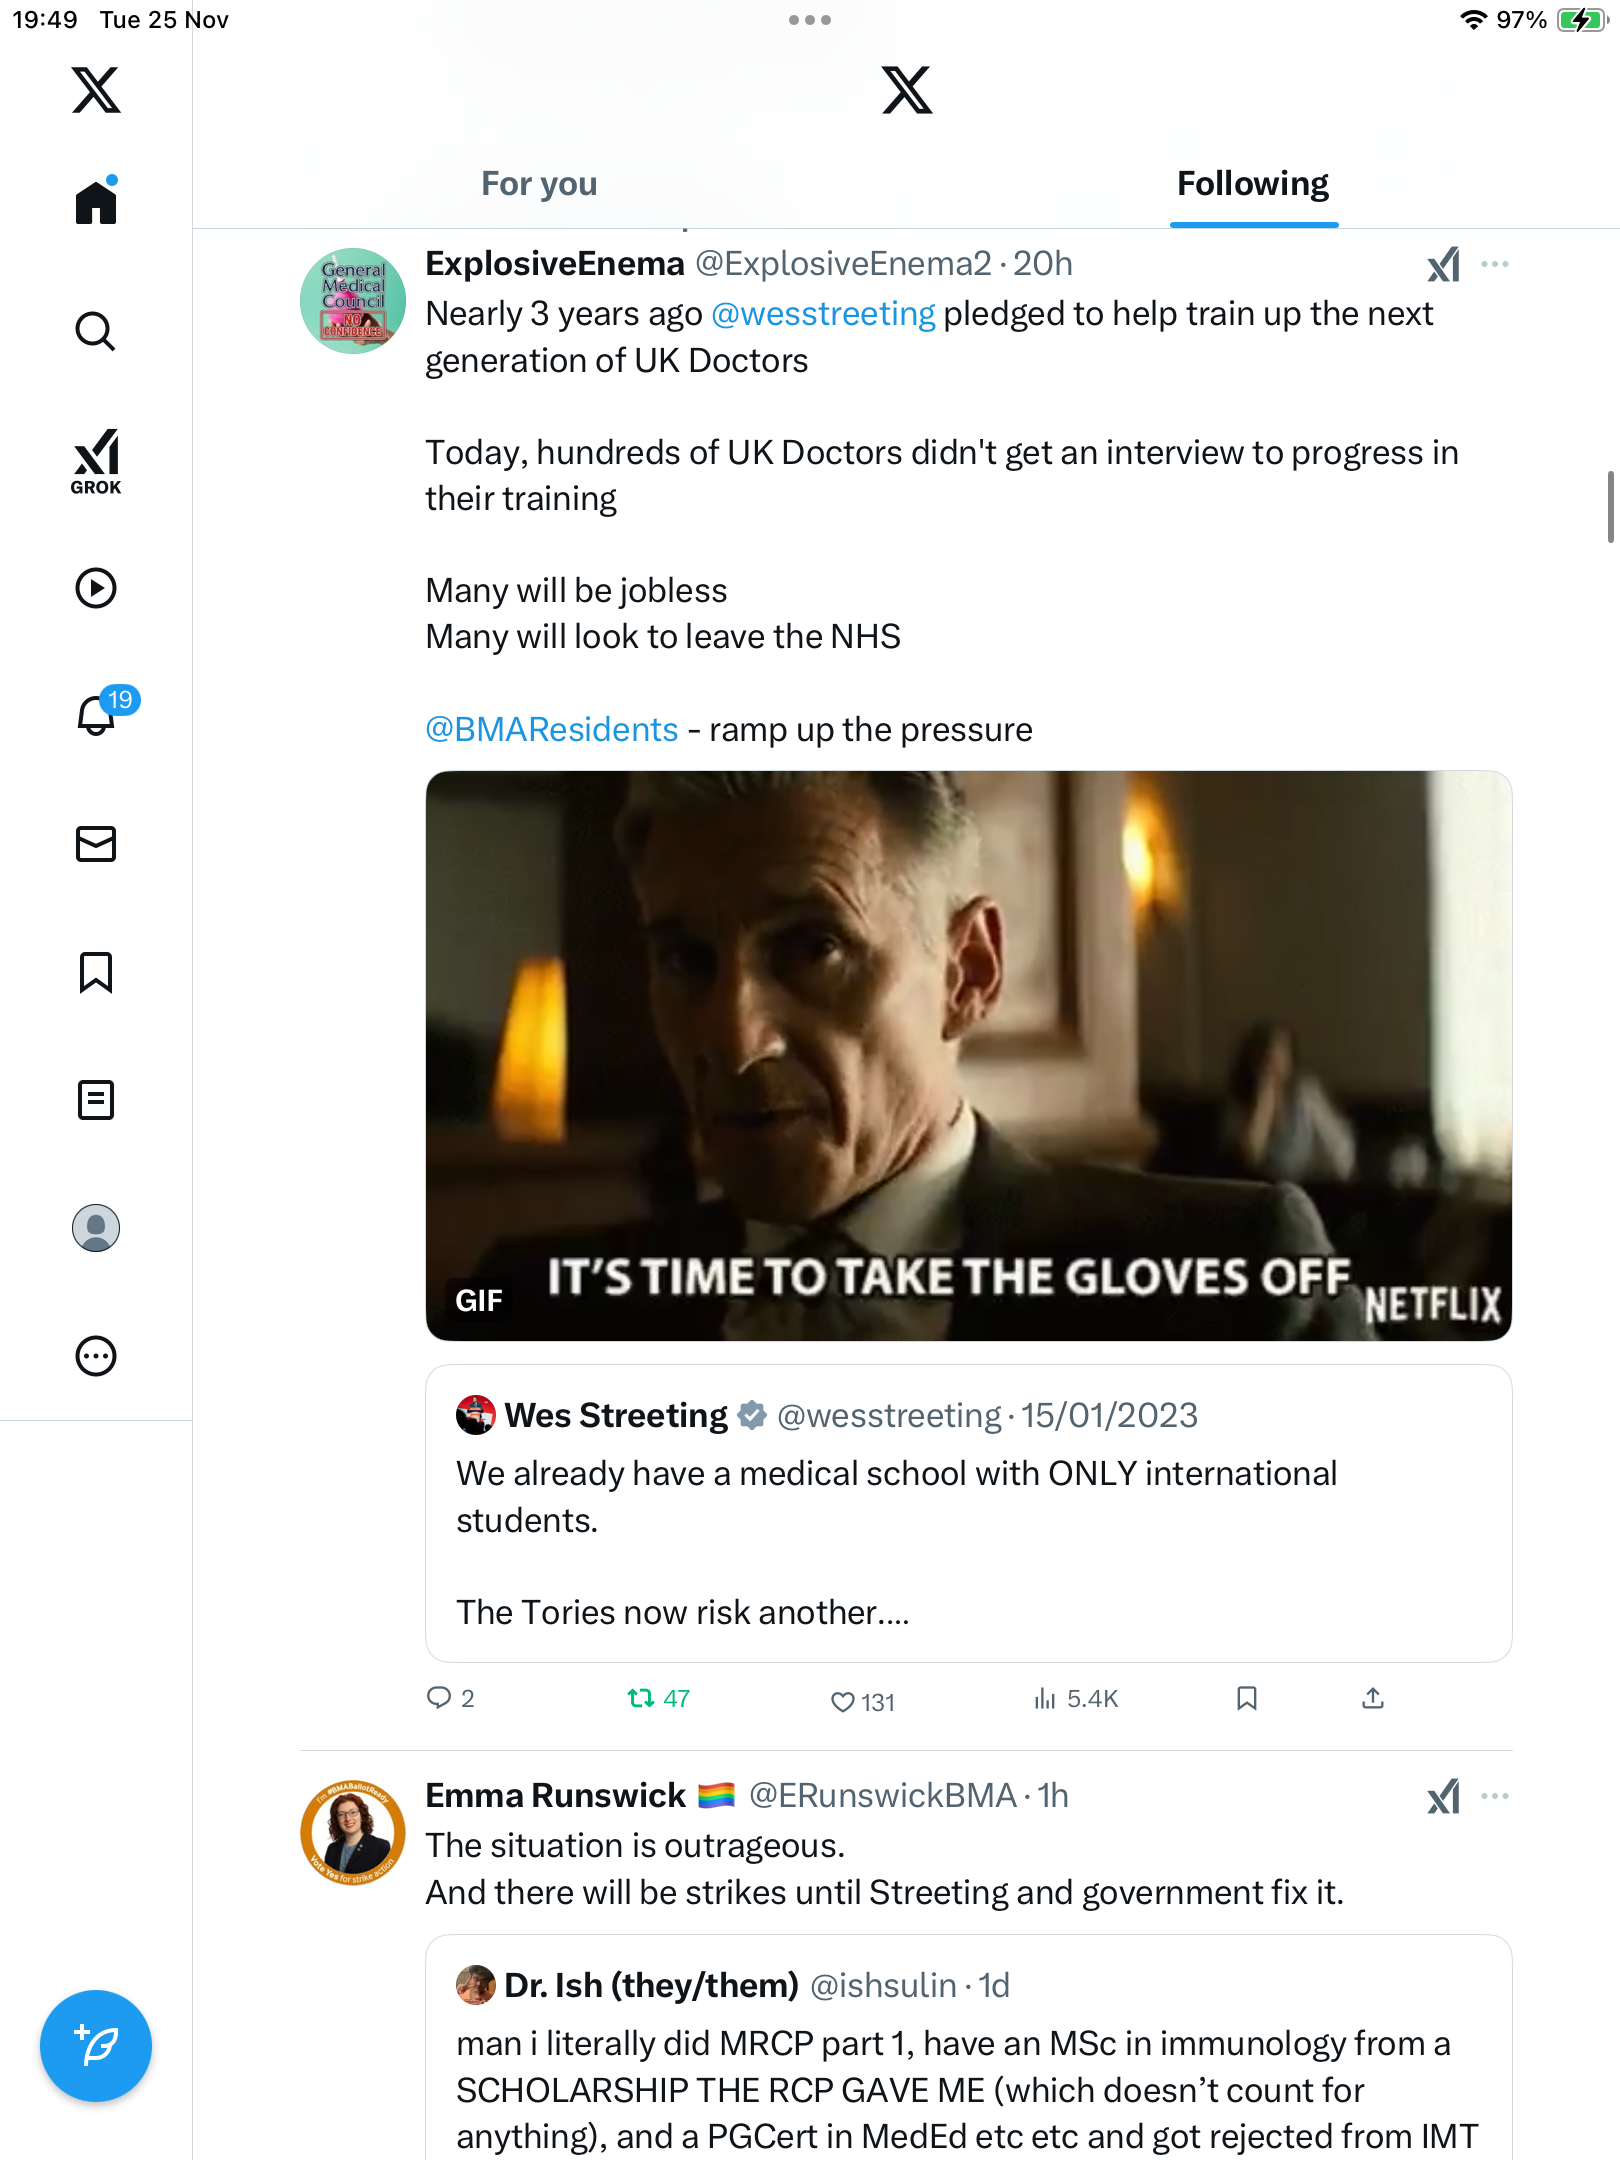Open the Search icon in sidebar
The height and width of the screenshot is (2160, 1620).
96,331
